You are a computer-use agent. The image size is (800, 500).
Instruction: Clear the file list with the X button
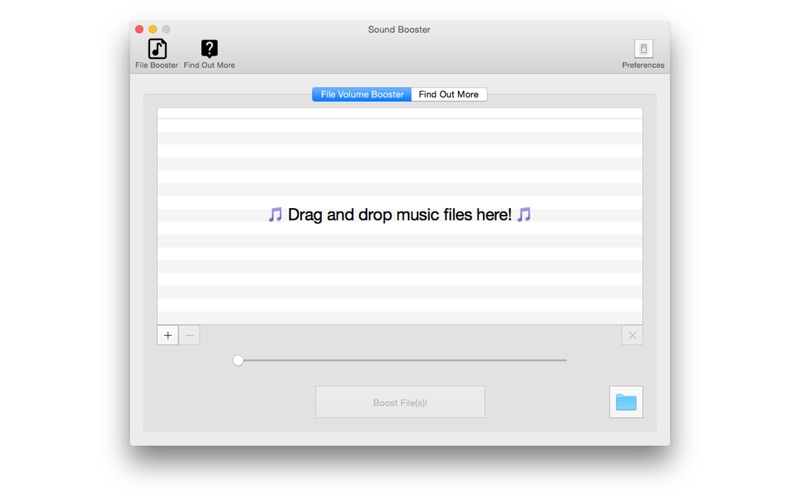(x=632, y=335)
